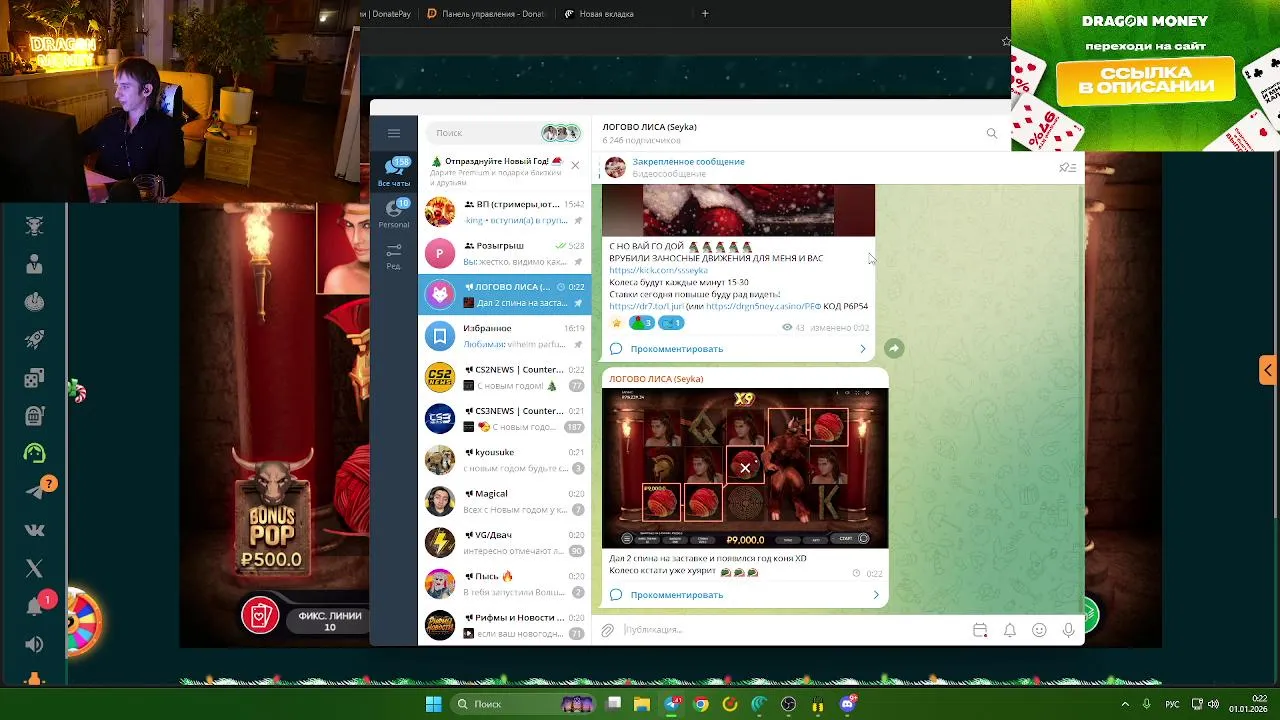The width and height of the screenshot is (1280, 720).
Task: Open the VK icon in casino sidebar
Action: pyautogui.click(x=34, y=530)
